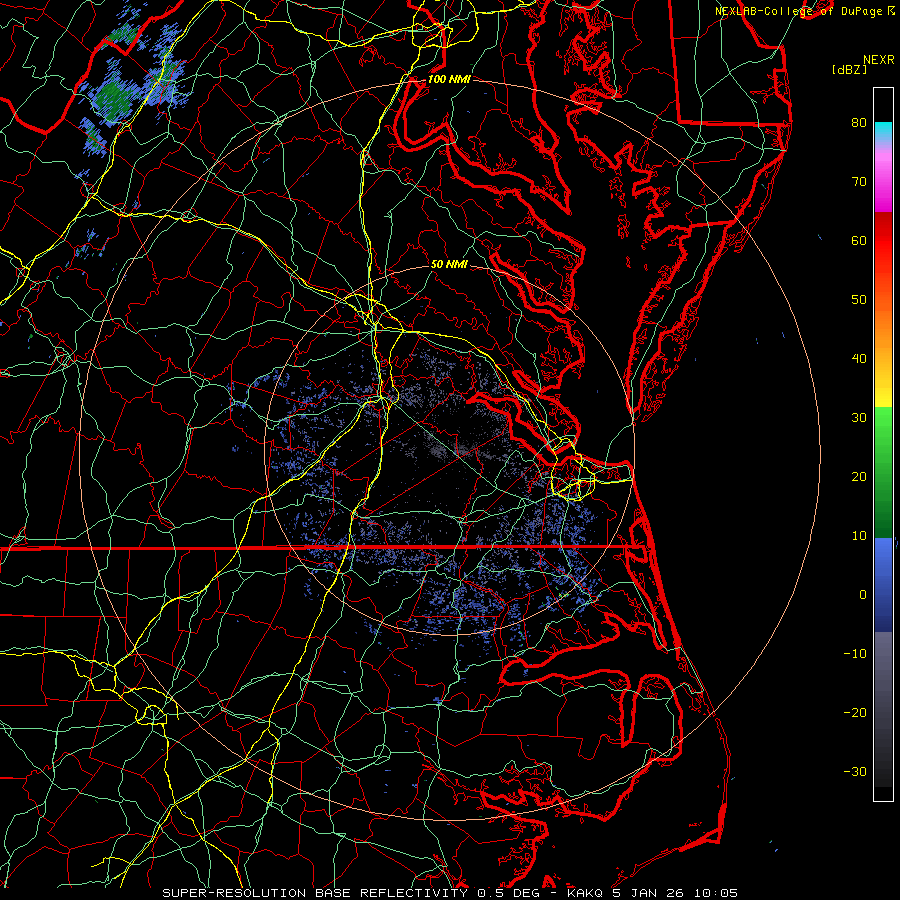
Task: Click the blue segment of the color bar
Action: tap(883, 585)
